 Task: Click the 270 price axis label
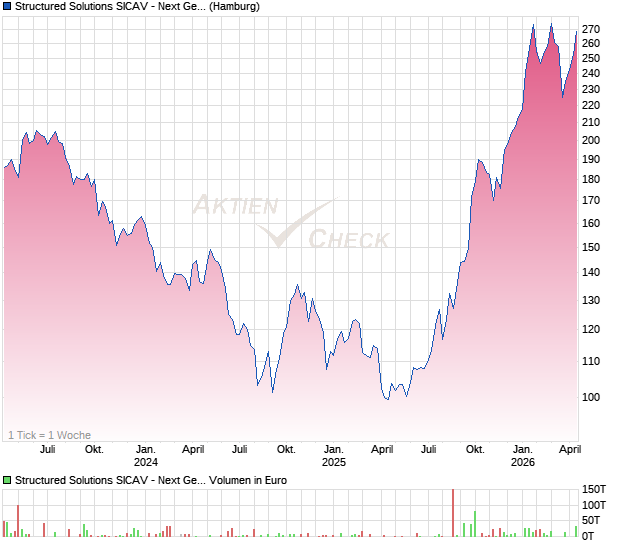pos(591,29)
